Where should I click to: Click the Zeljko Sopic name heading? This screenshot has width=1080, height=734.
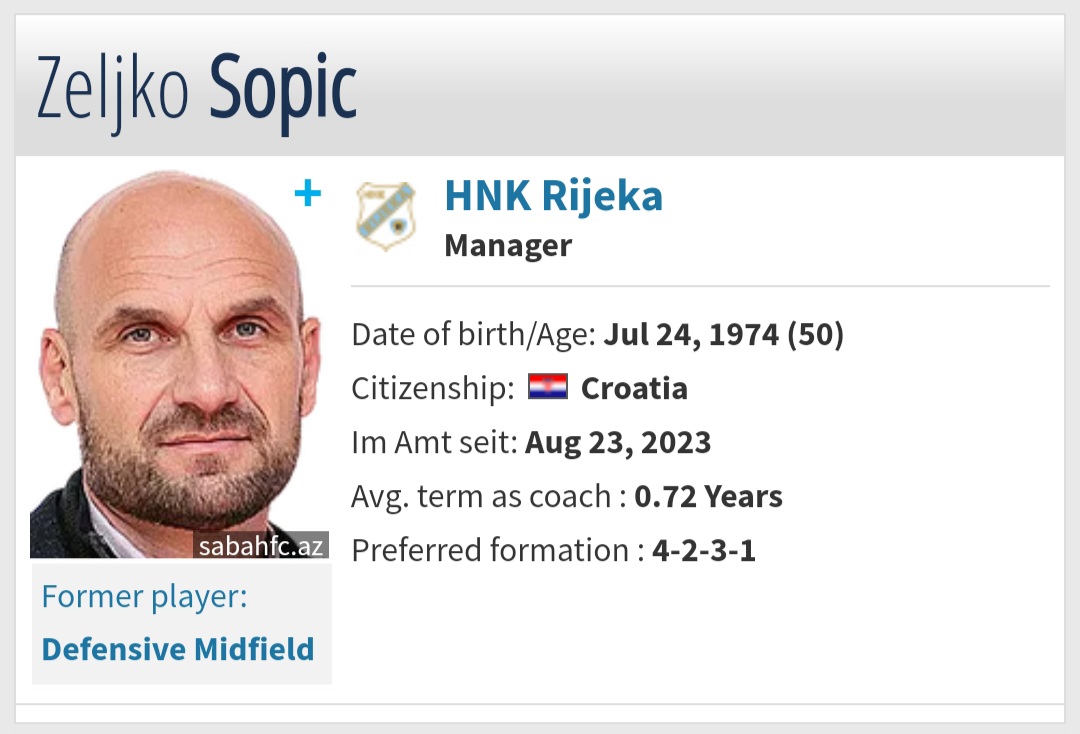coord(197,90)
